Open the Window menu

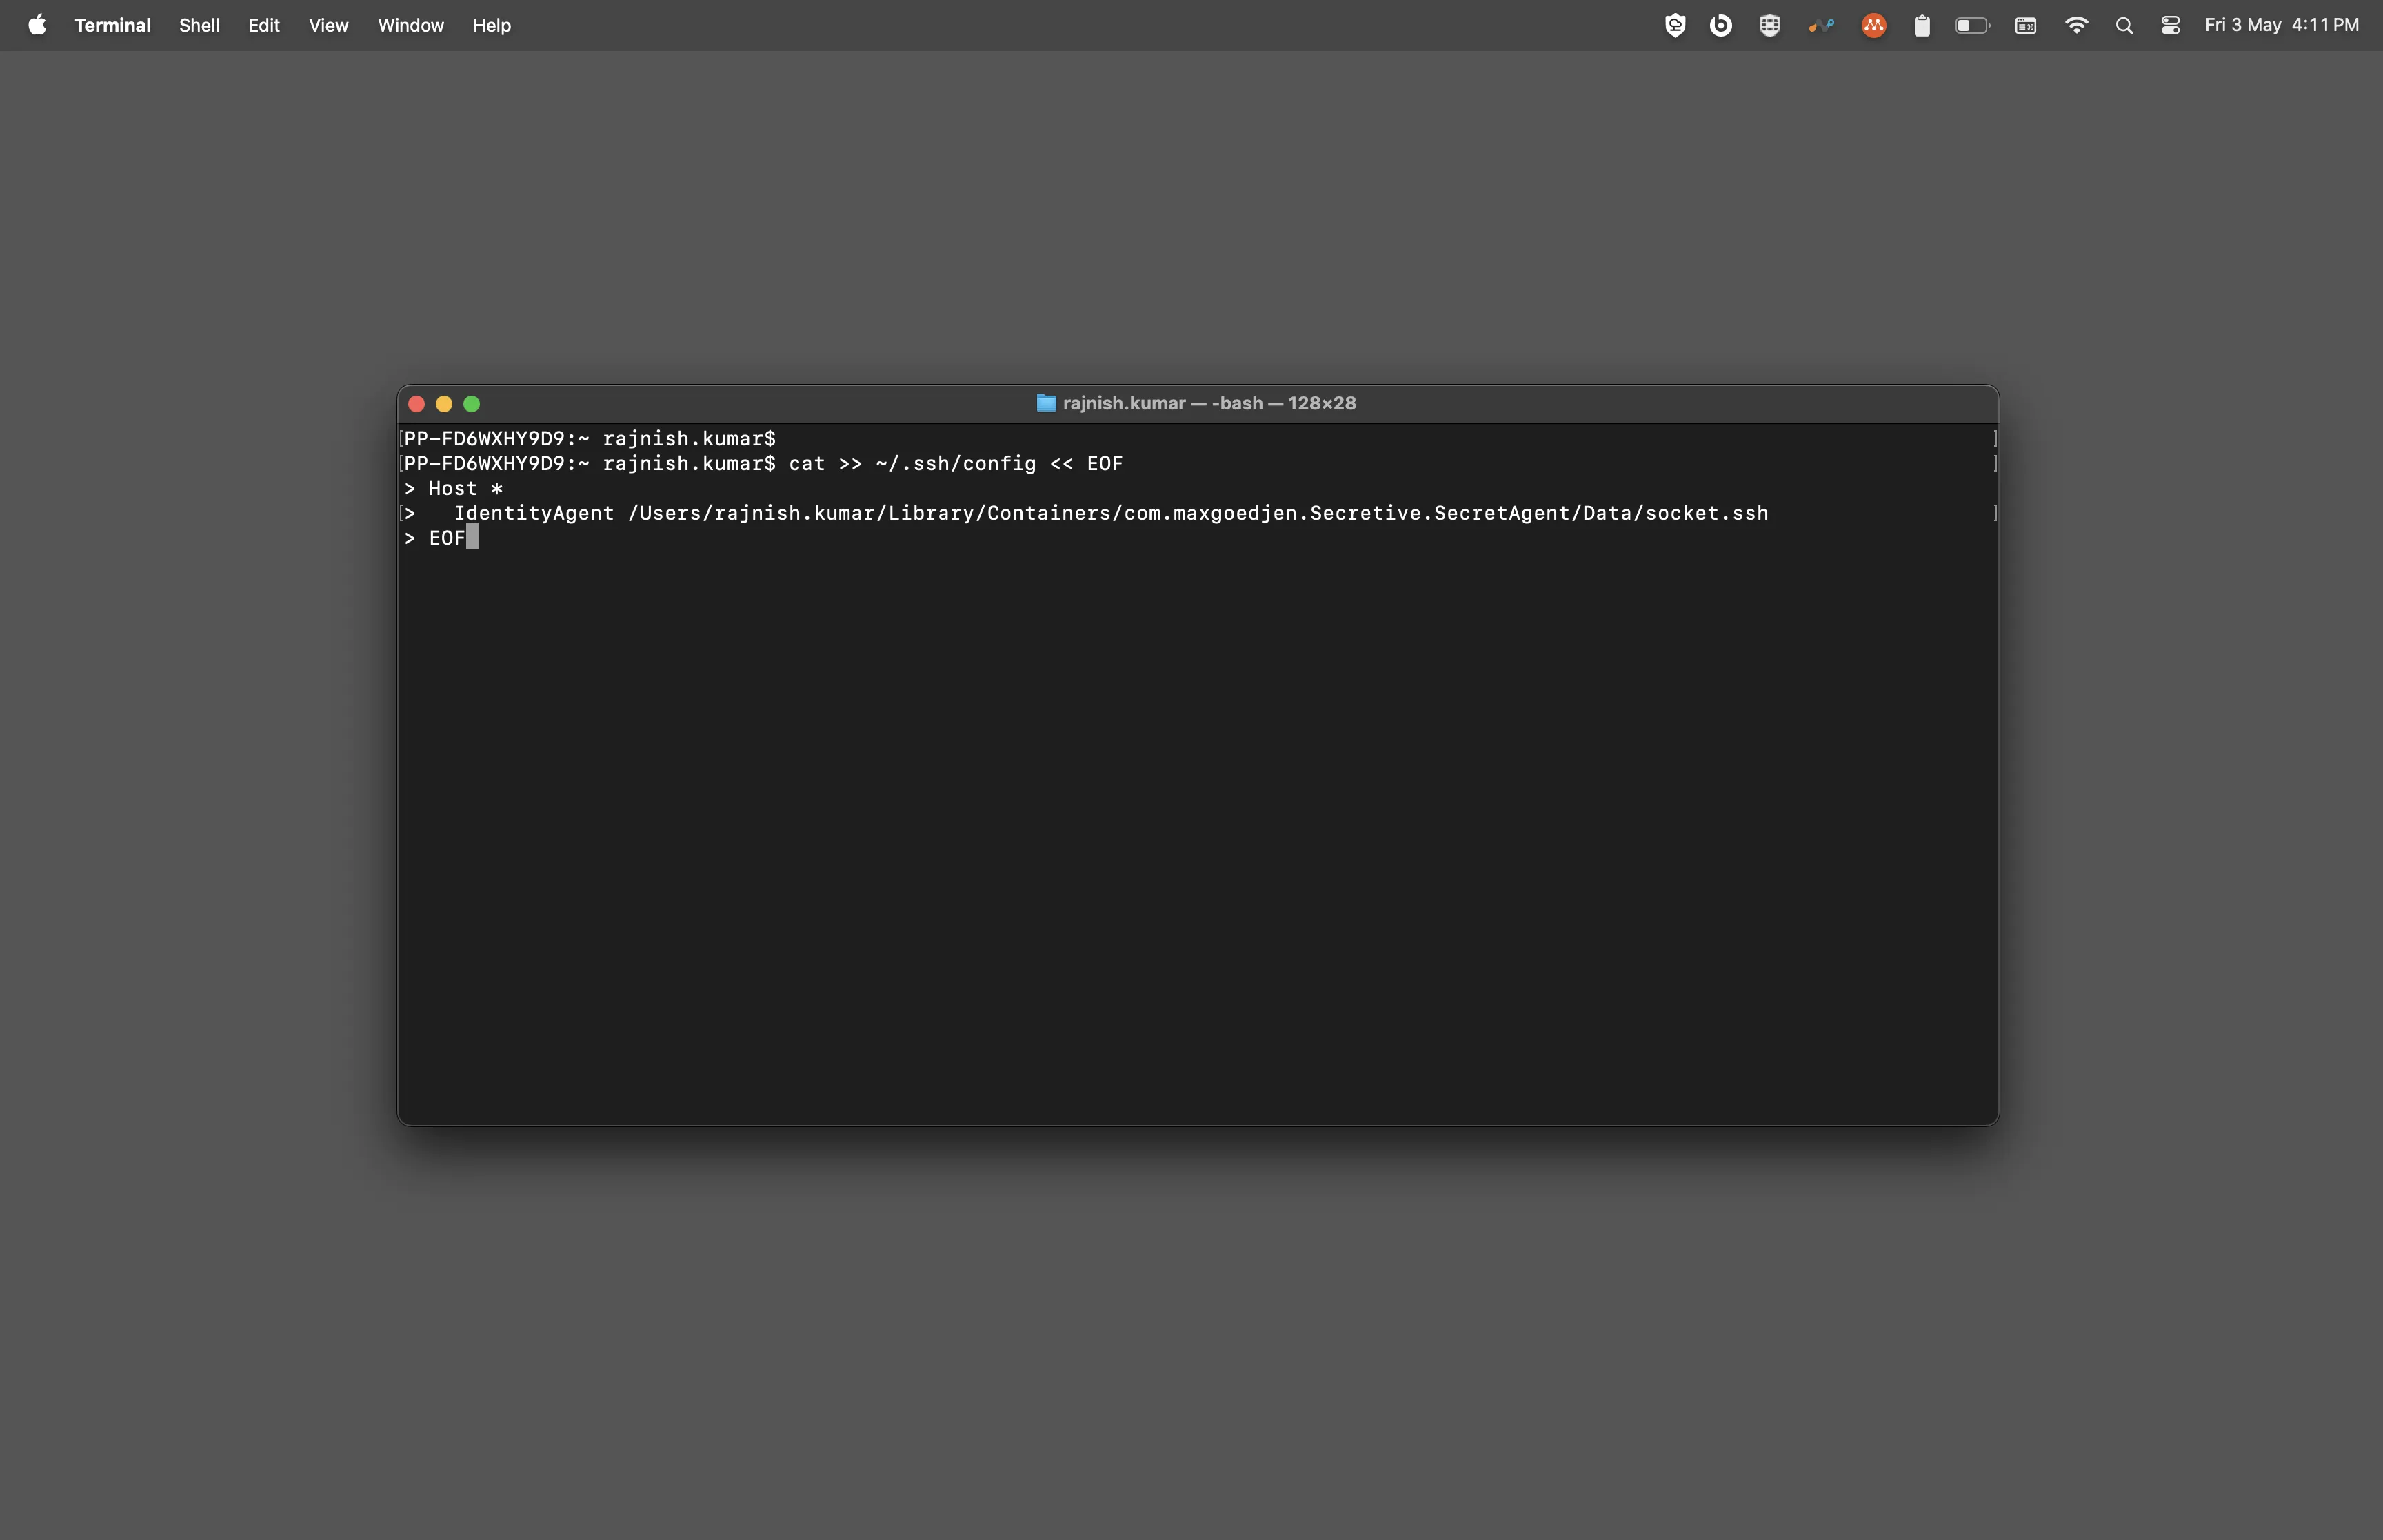(x=411, y=25)
